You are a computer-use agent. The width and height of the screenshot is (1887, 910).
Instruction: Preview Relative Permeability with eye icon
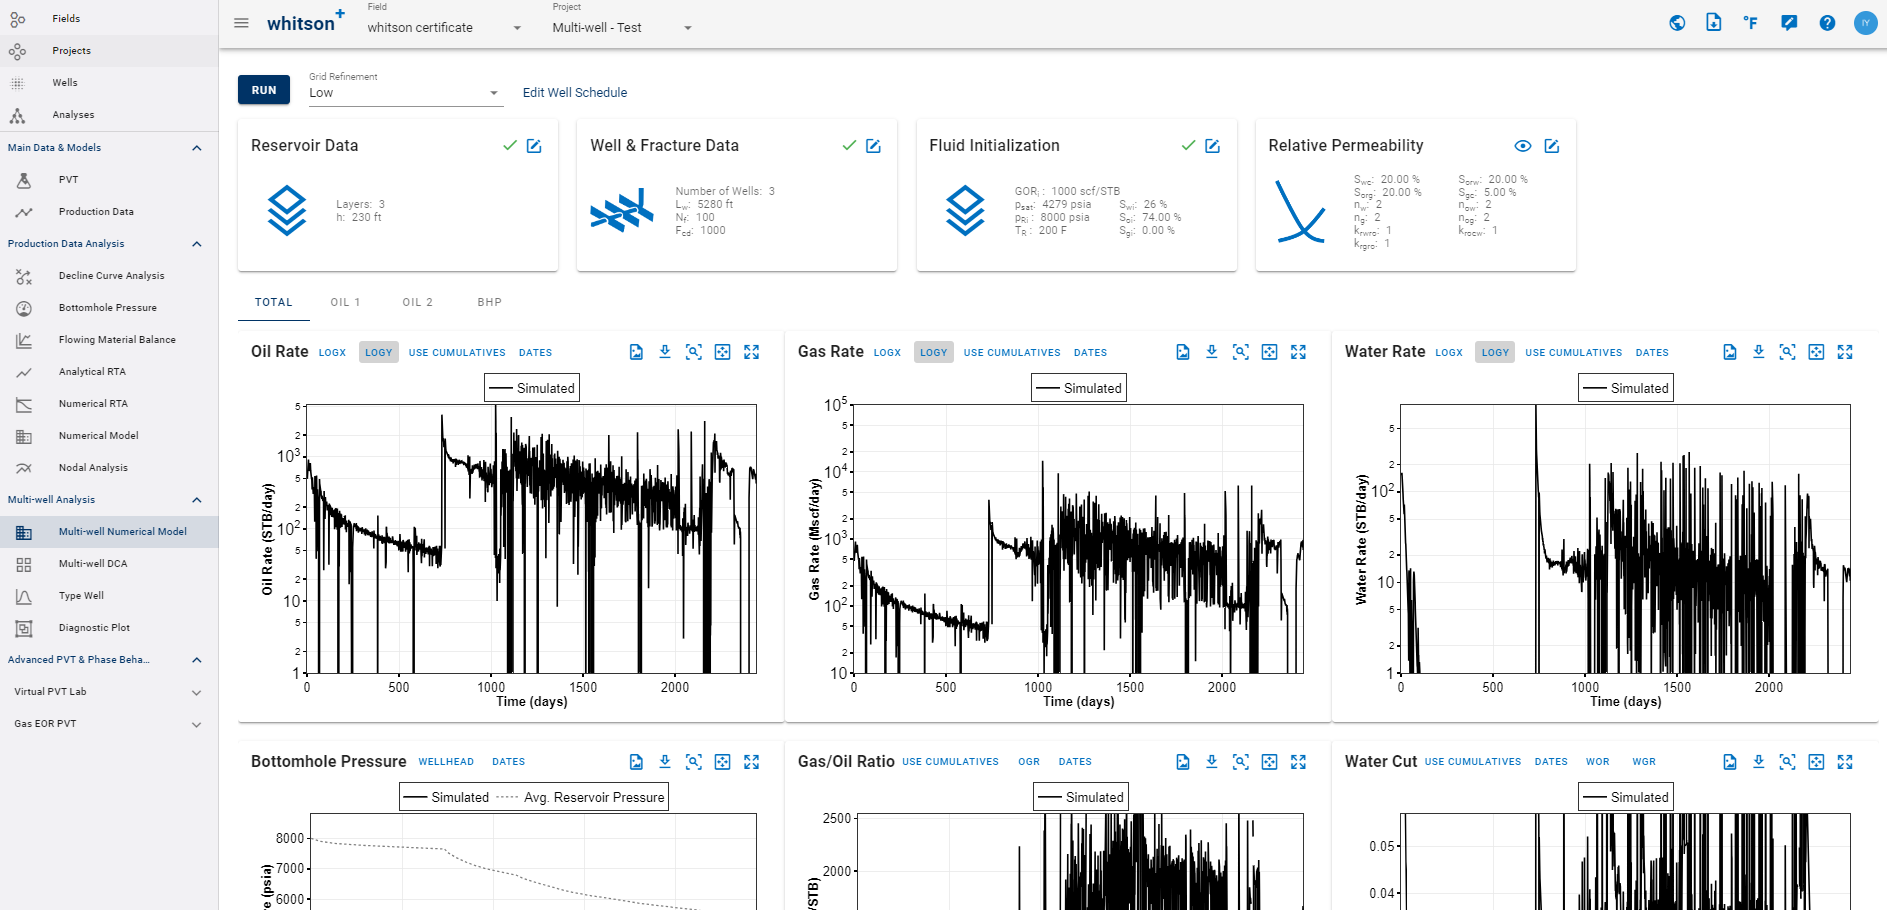1523,146
